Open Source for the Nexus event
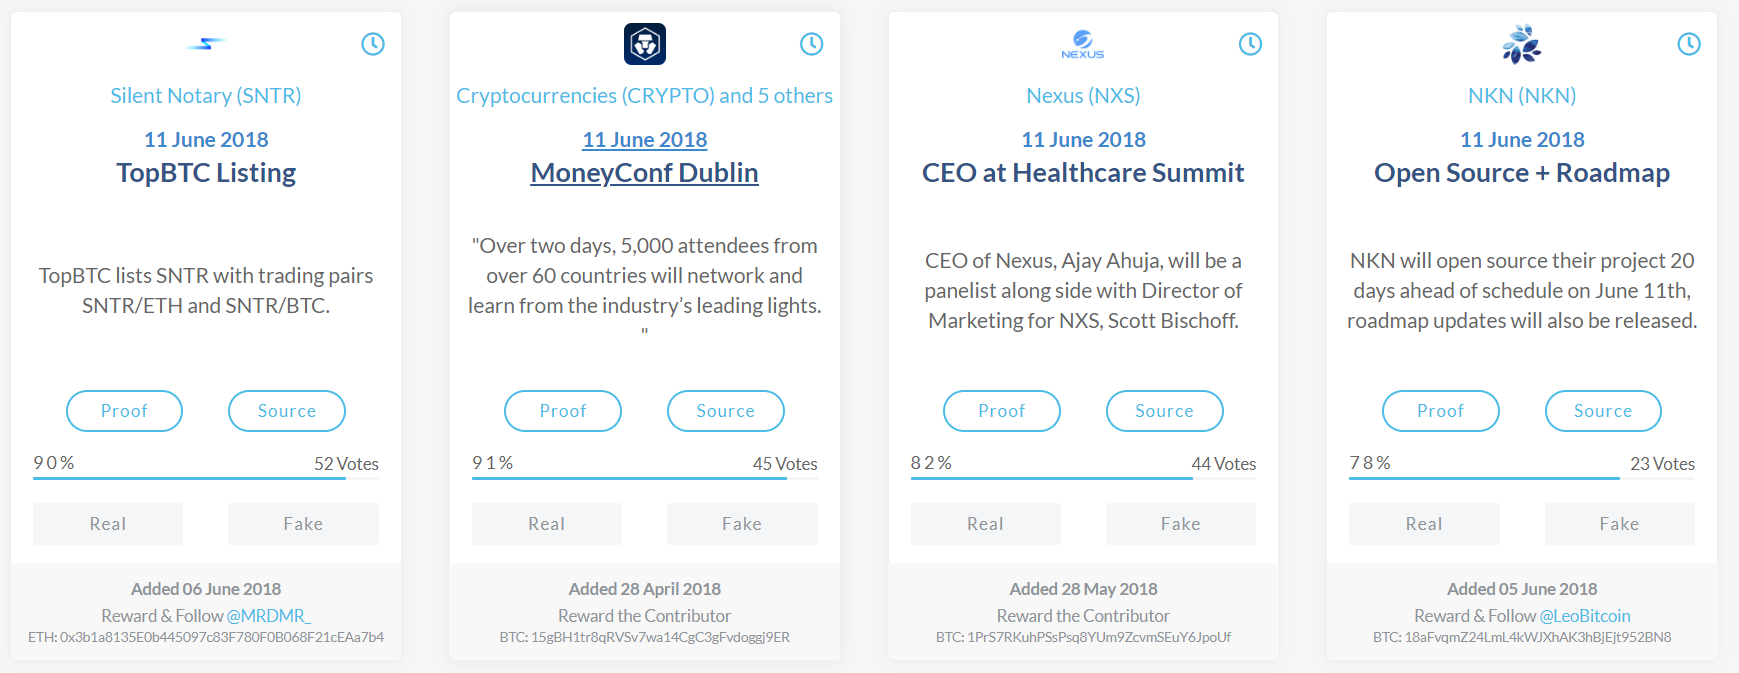 1164,411
